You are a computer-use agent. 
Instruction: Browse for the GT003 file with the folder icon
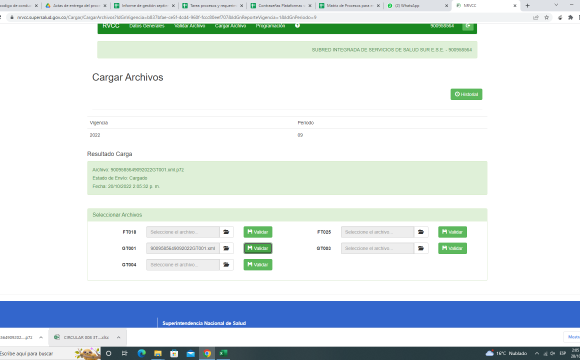point(421,248)
